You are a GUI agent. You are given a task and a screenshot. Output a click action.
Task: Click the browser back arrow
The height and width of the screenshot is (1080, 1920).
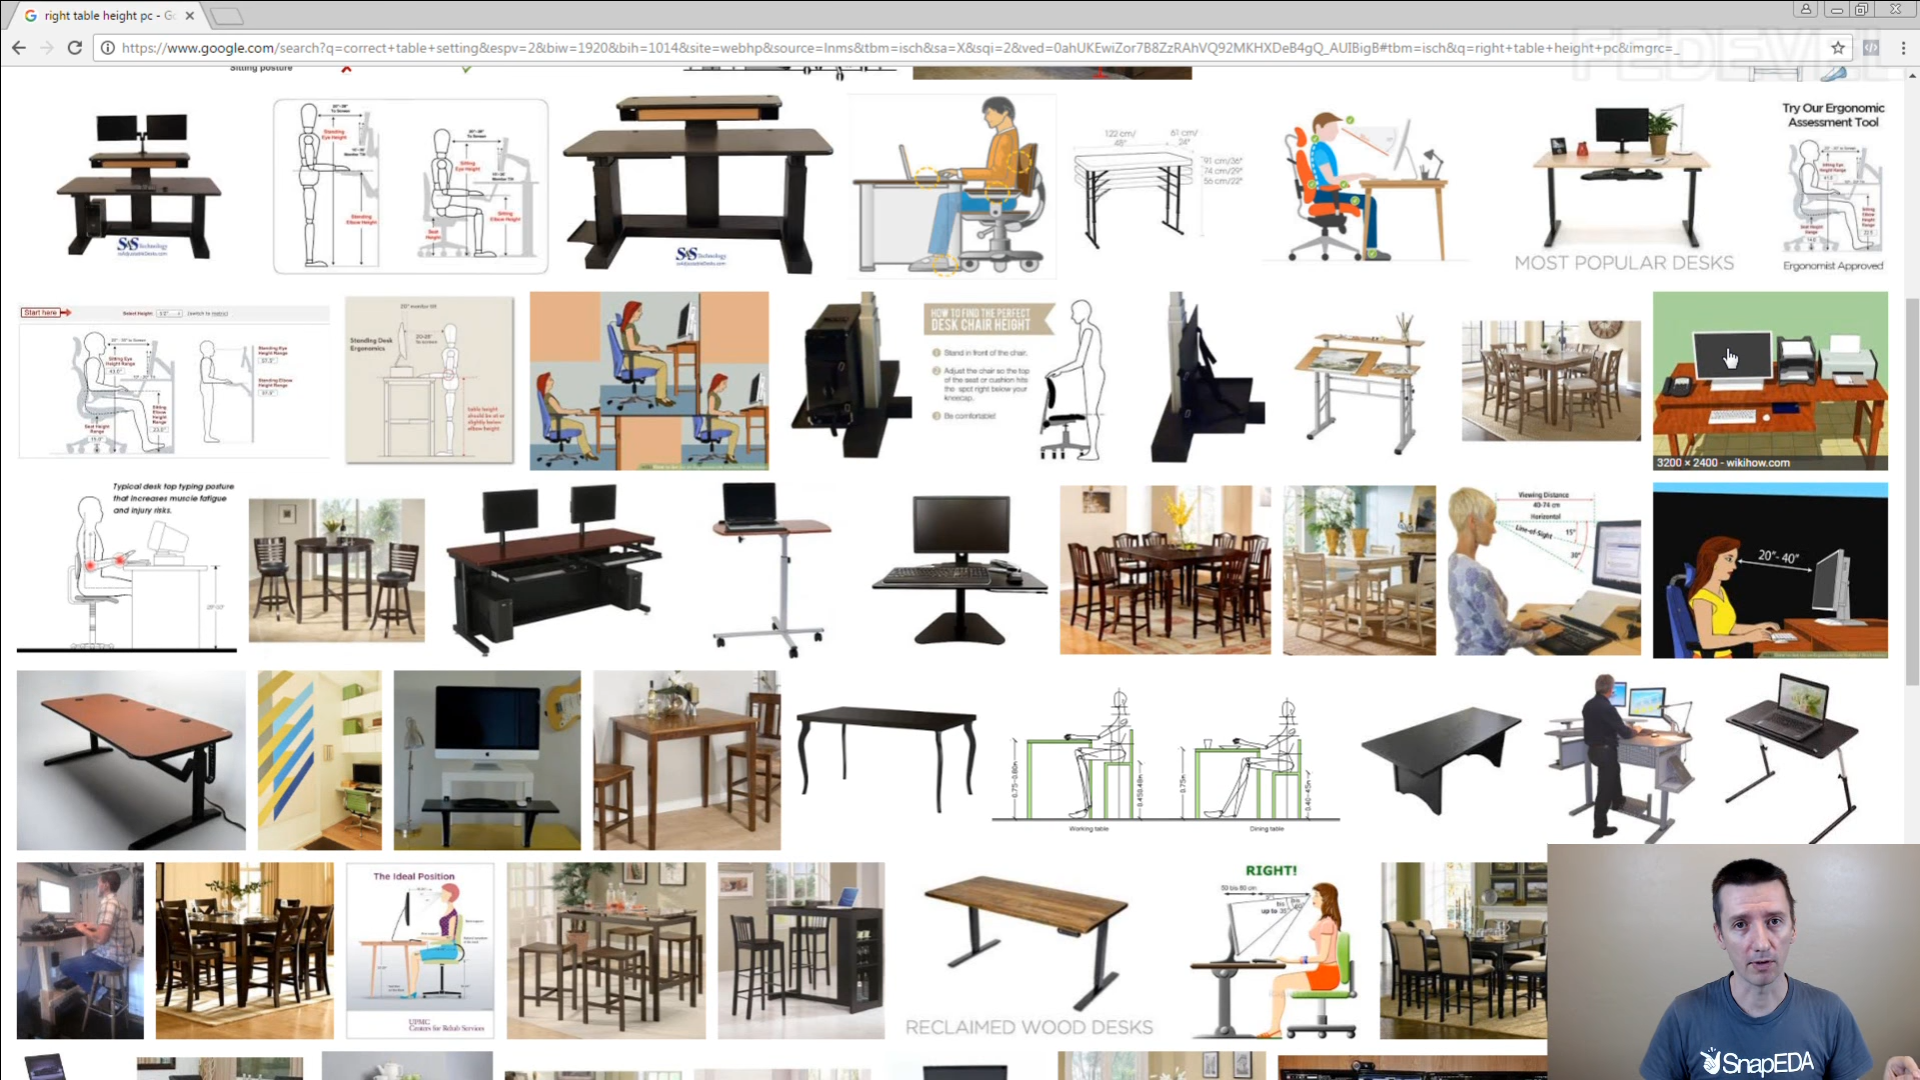click(19, 48)
